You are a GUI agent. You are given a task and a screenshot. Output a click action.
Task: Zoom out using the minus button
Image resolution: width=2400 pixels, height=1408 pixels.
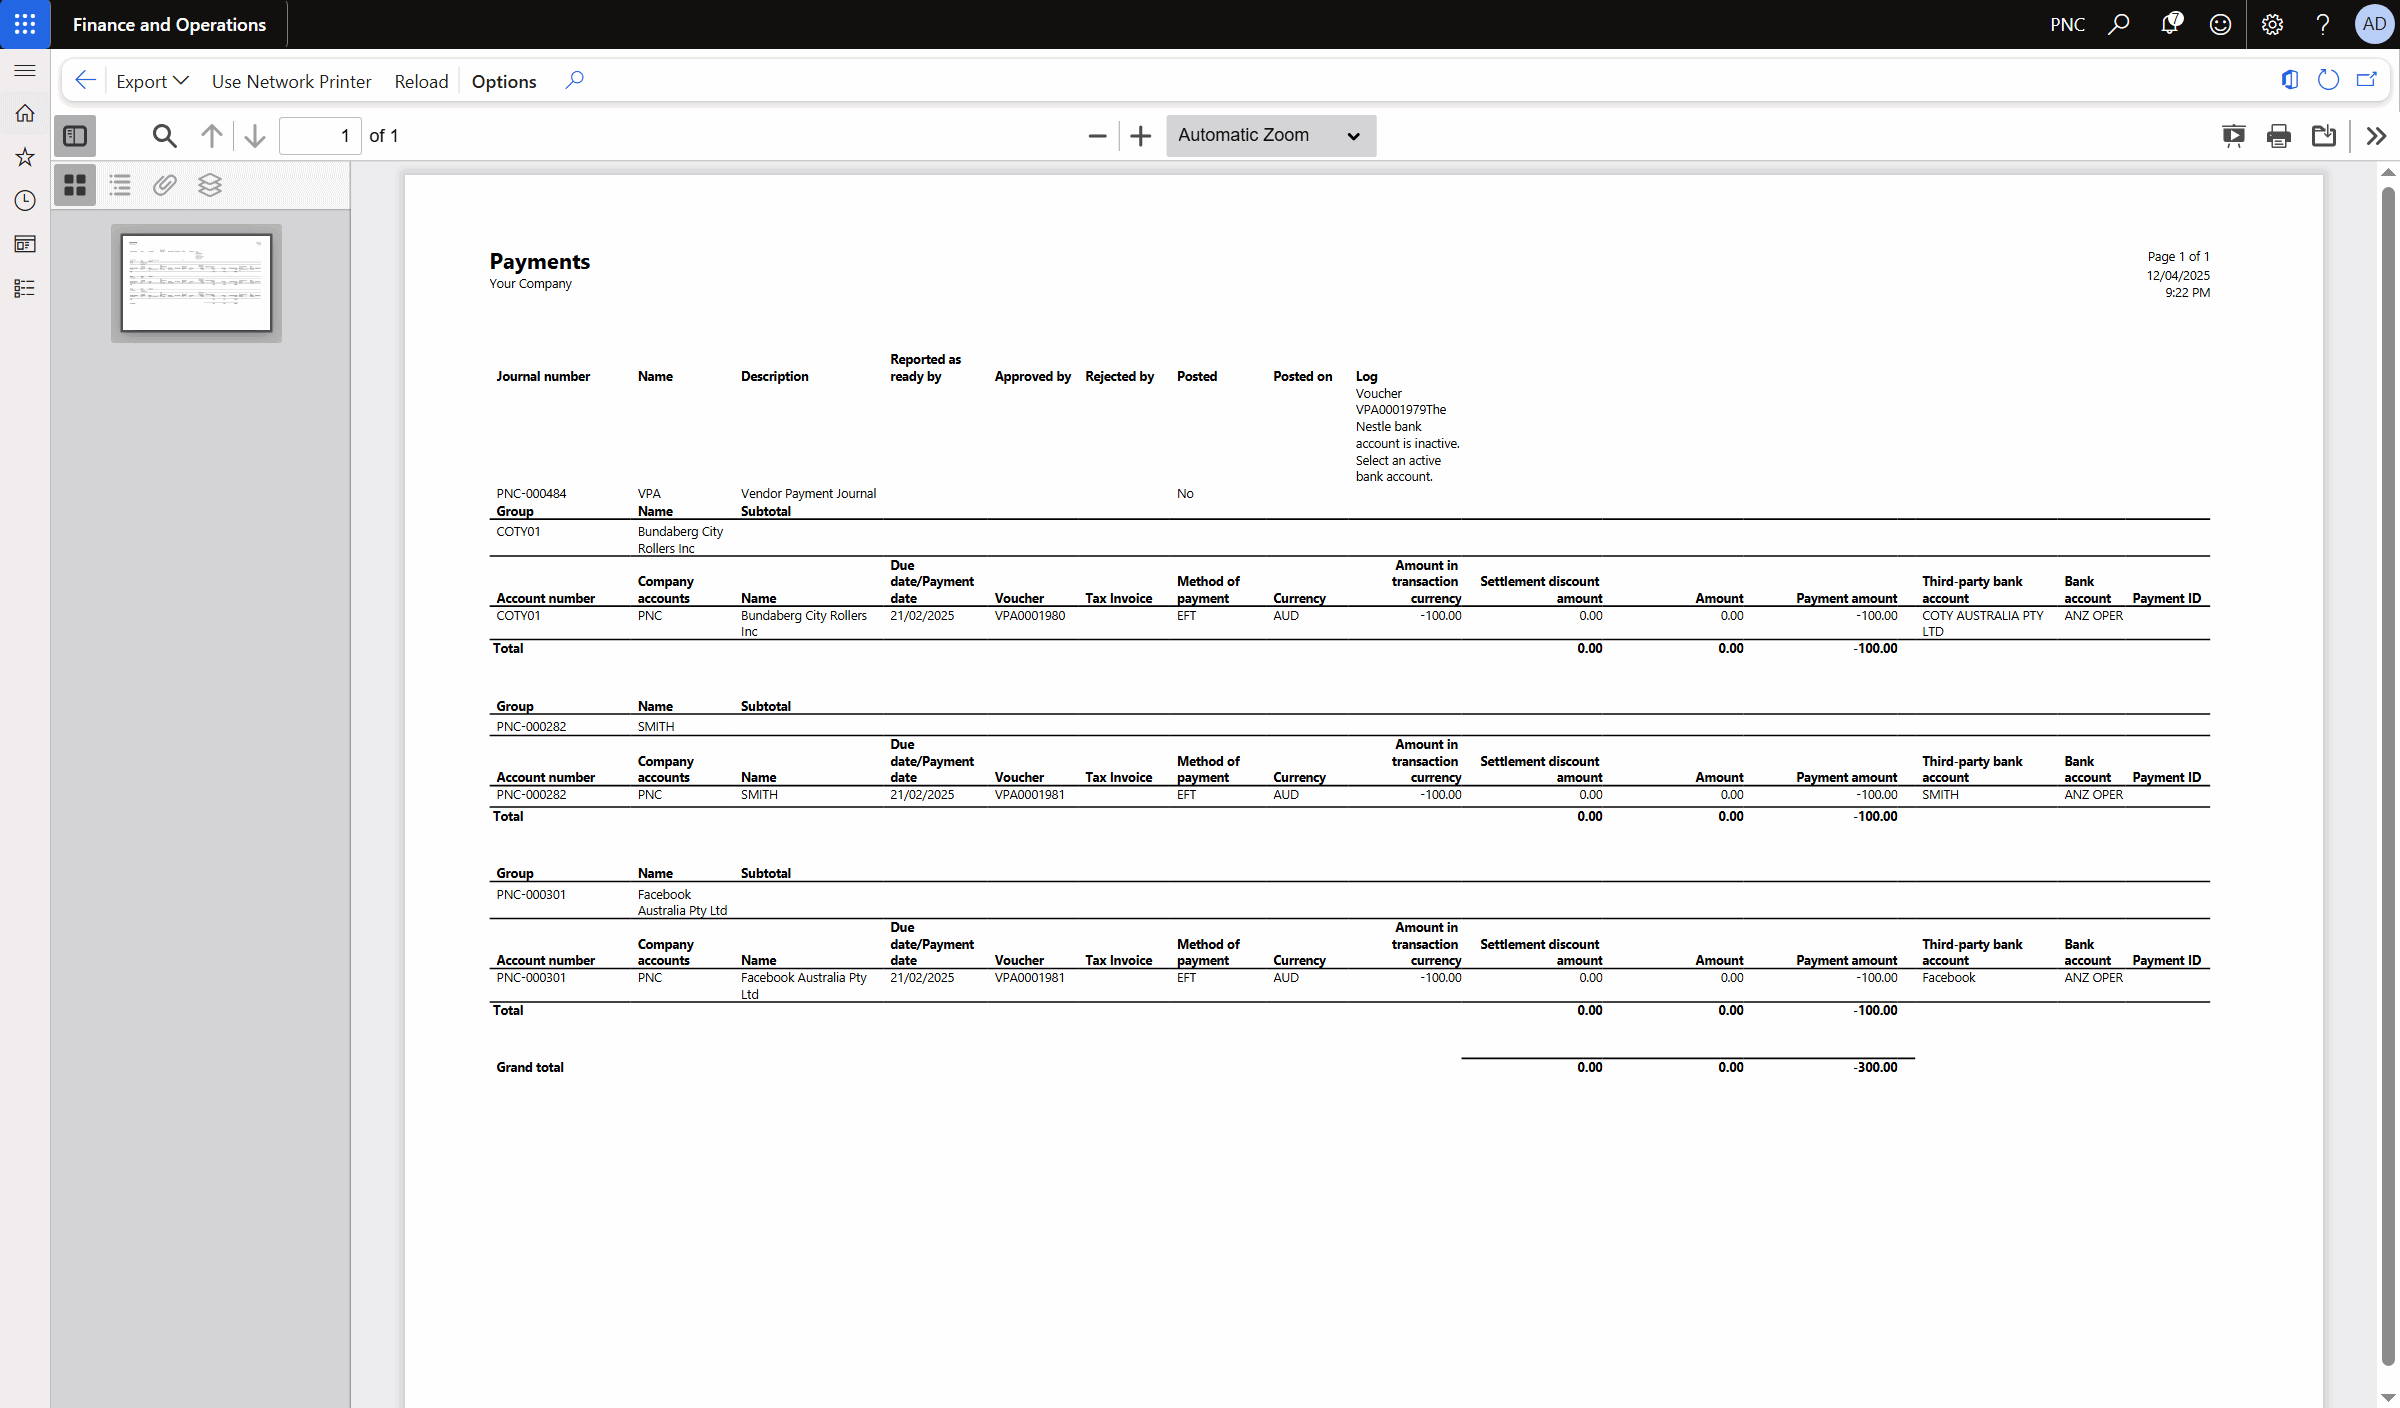pos(1097,136)
